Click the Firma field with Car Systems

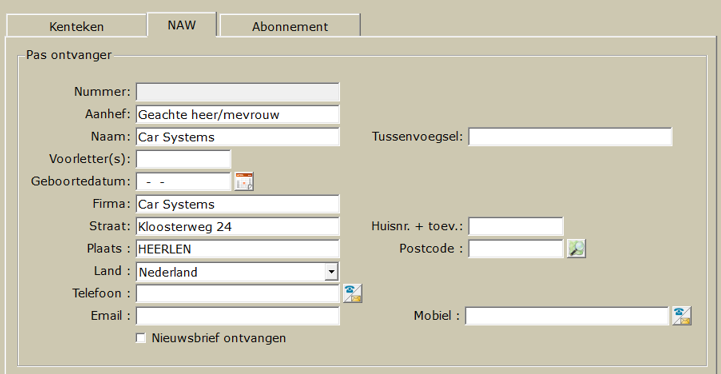pos(238,204)
